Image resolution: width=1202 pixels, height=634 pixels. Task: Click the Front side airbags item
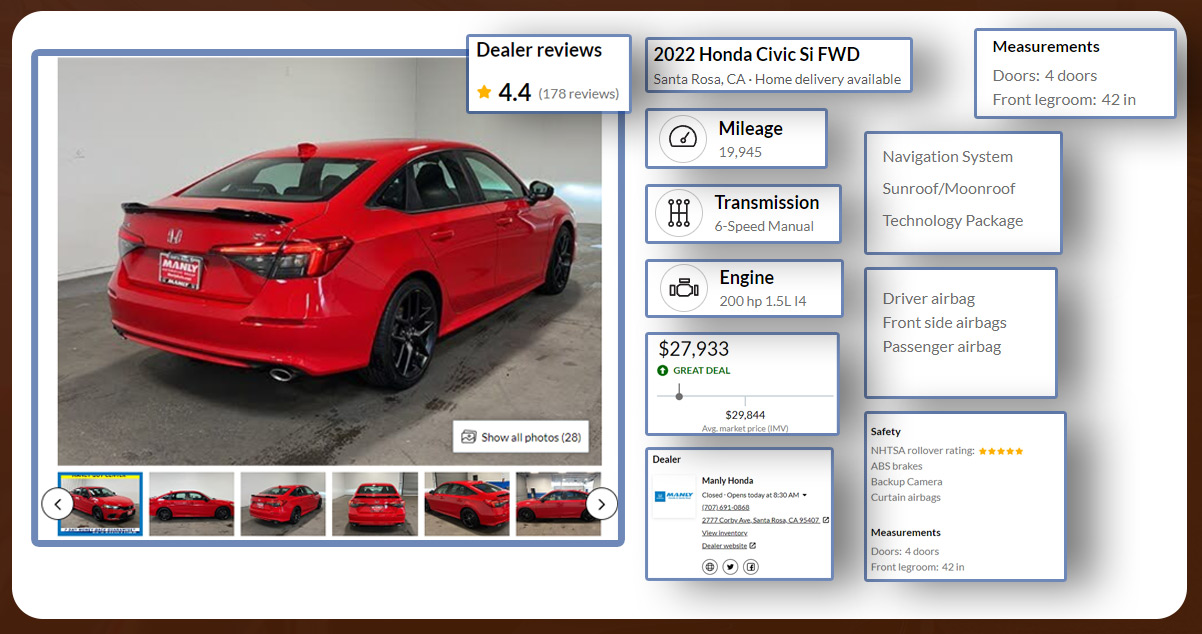click(945, 323)
